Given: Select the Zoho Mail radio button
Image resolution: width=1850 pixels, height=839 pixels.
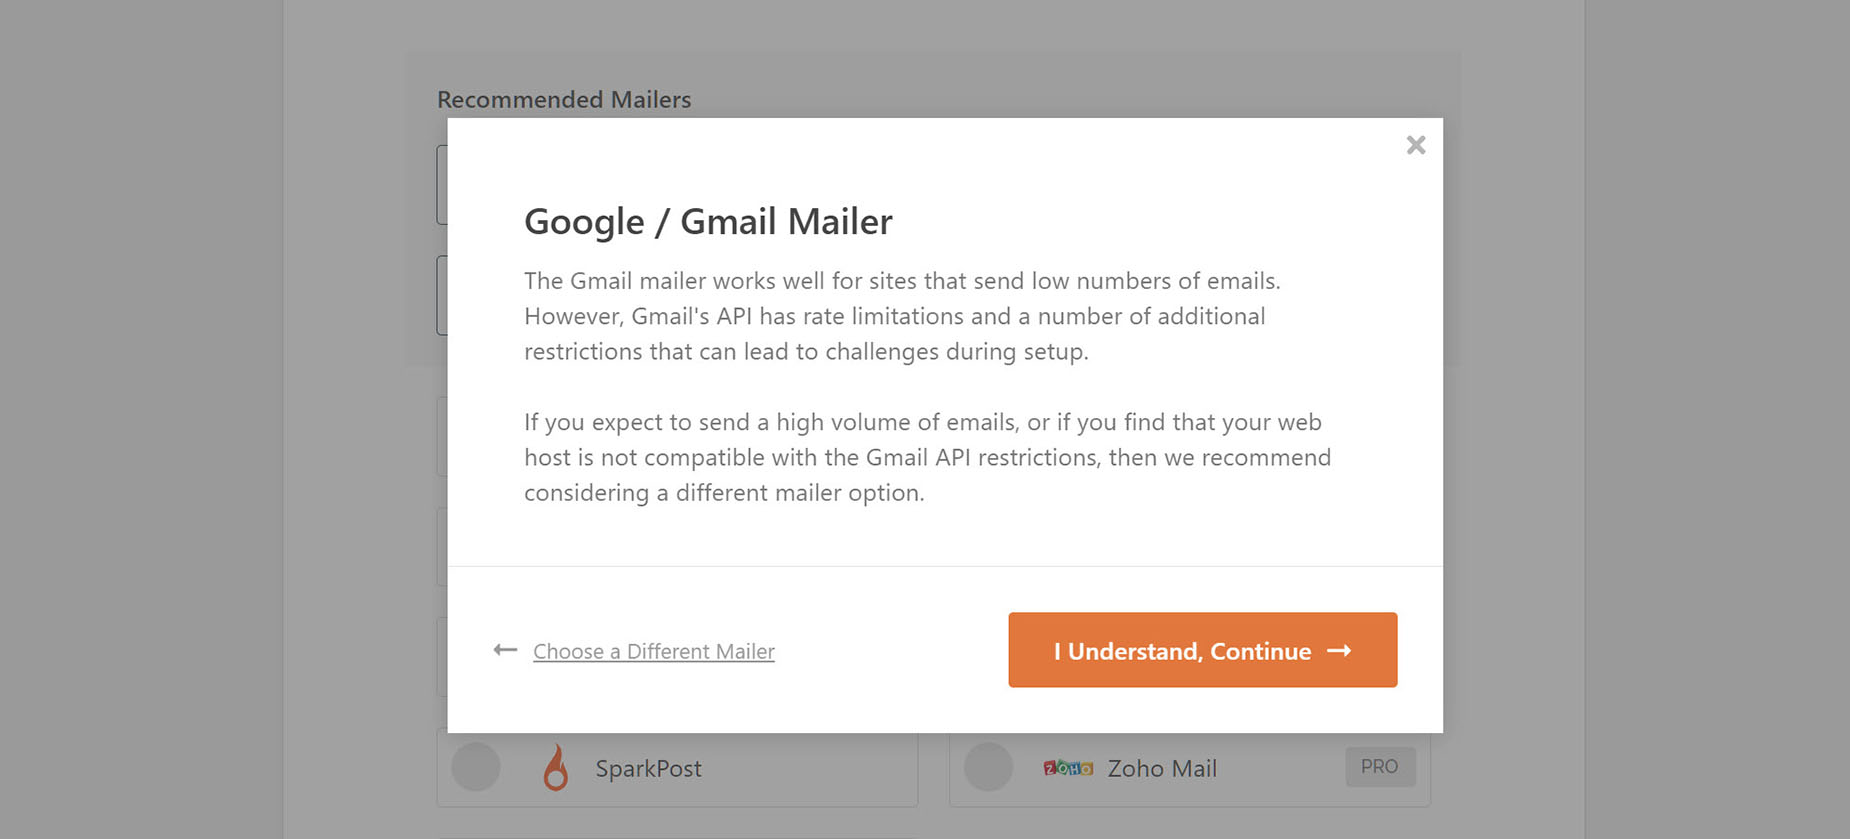Looking at the screenshot, I should pyautogui.click(x=988, y=767).
